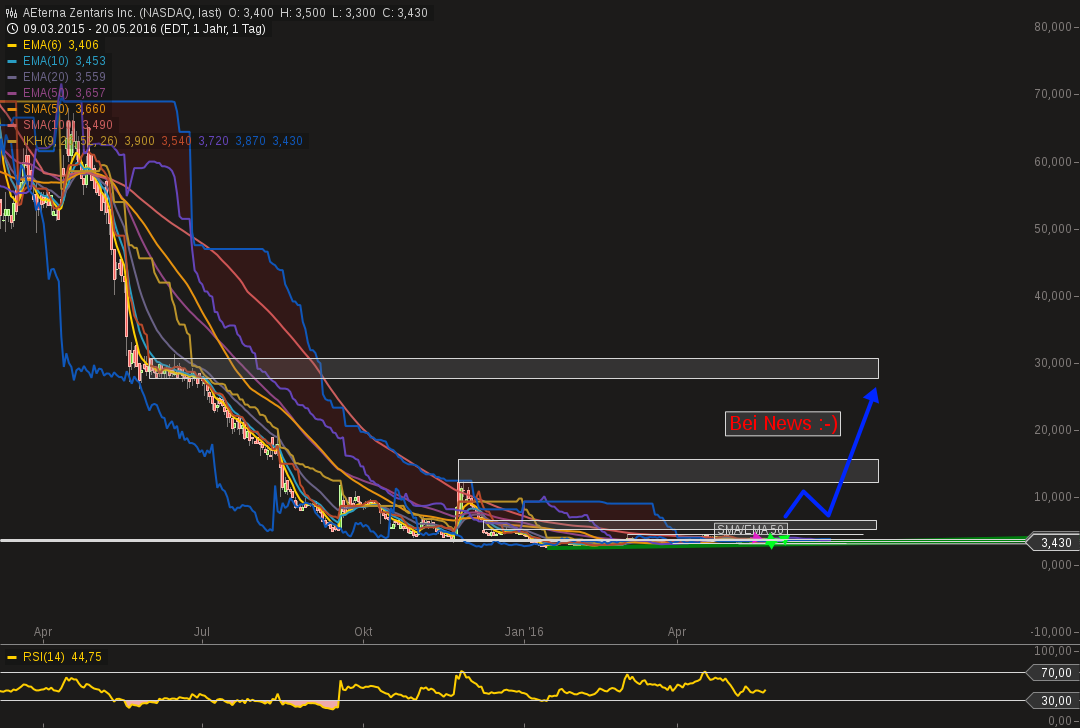The width and height of the screenshot is (1080, 728).
Task: Click the clock icon beside the date range
Action: (x=12, y=29)
